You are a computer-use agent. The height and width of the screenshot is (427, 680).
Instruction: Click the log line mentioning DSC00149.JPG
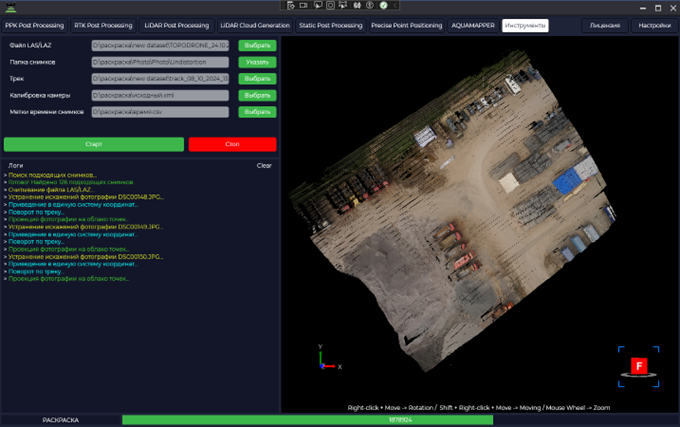pos(85,227)
